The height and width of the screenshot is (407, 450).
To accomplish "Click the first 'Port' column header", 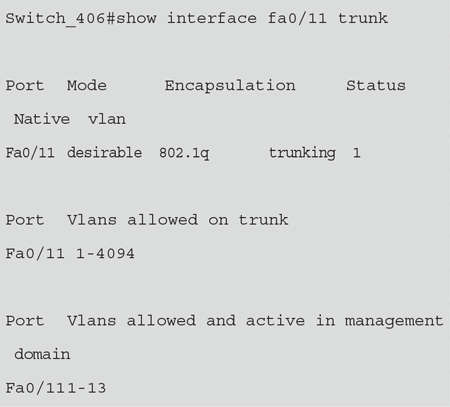I will 25,85.
